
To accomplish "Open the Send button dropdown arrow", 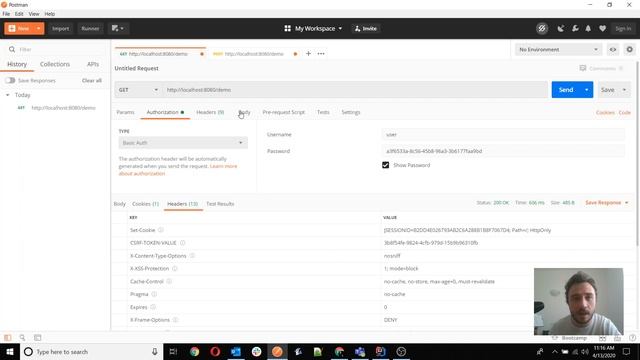I will point(587,90).
